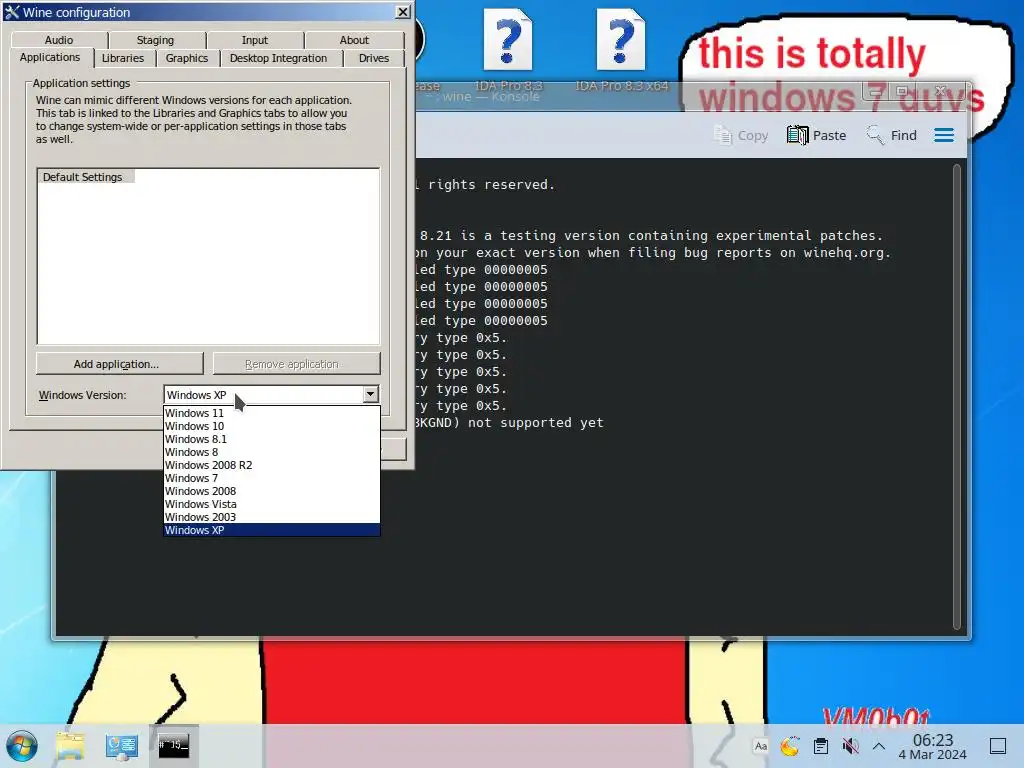Open the IDA Pro 8.3 x64 desktop icon
This screenshot has height=768, width=1024.
coord(621,49)
